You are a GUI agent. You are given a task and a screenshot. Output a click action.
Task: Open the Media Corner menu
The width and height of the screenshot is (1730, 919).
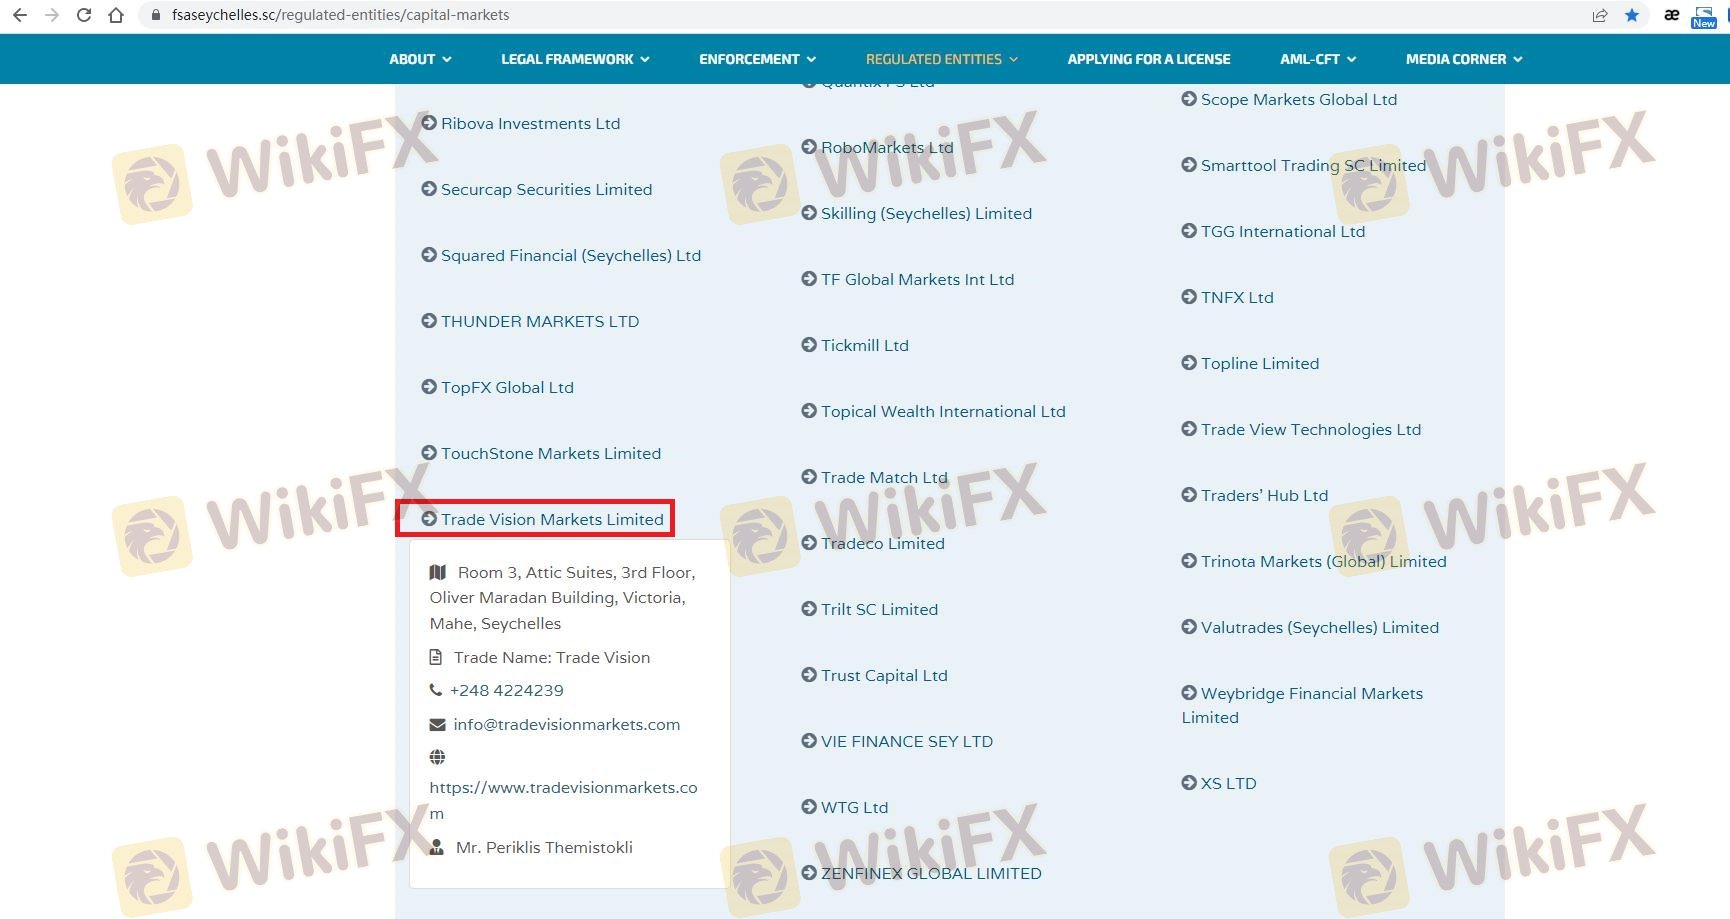point(1463,59)
